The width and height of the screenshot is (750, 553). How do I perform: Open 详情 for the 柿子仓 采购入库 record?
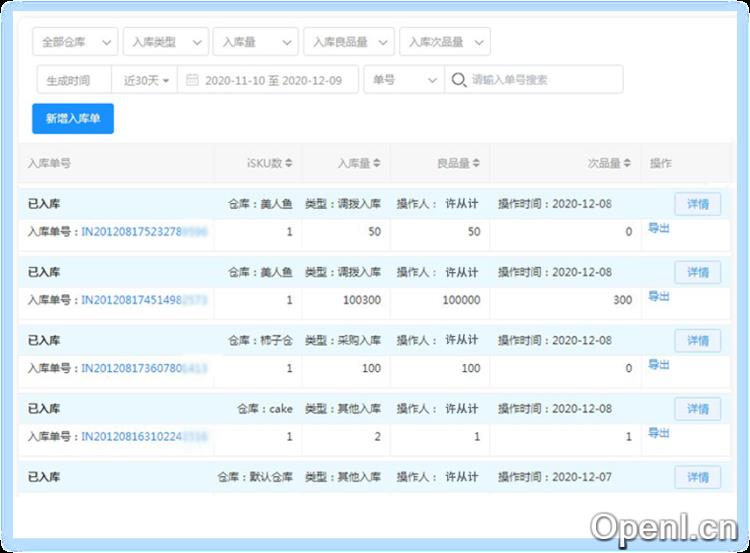click(697, 341)
